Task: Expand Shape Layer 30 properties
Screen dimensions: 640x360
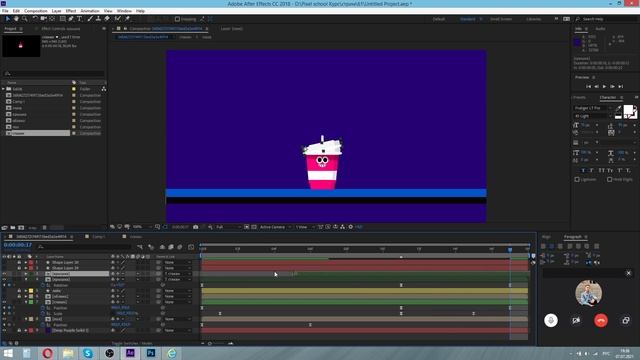Action: 26,262
